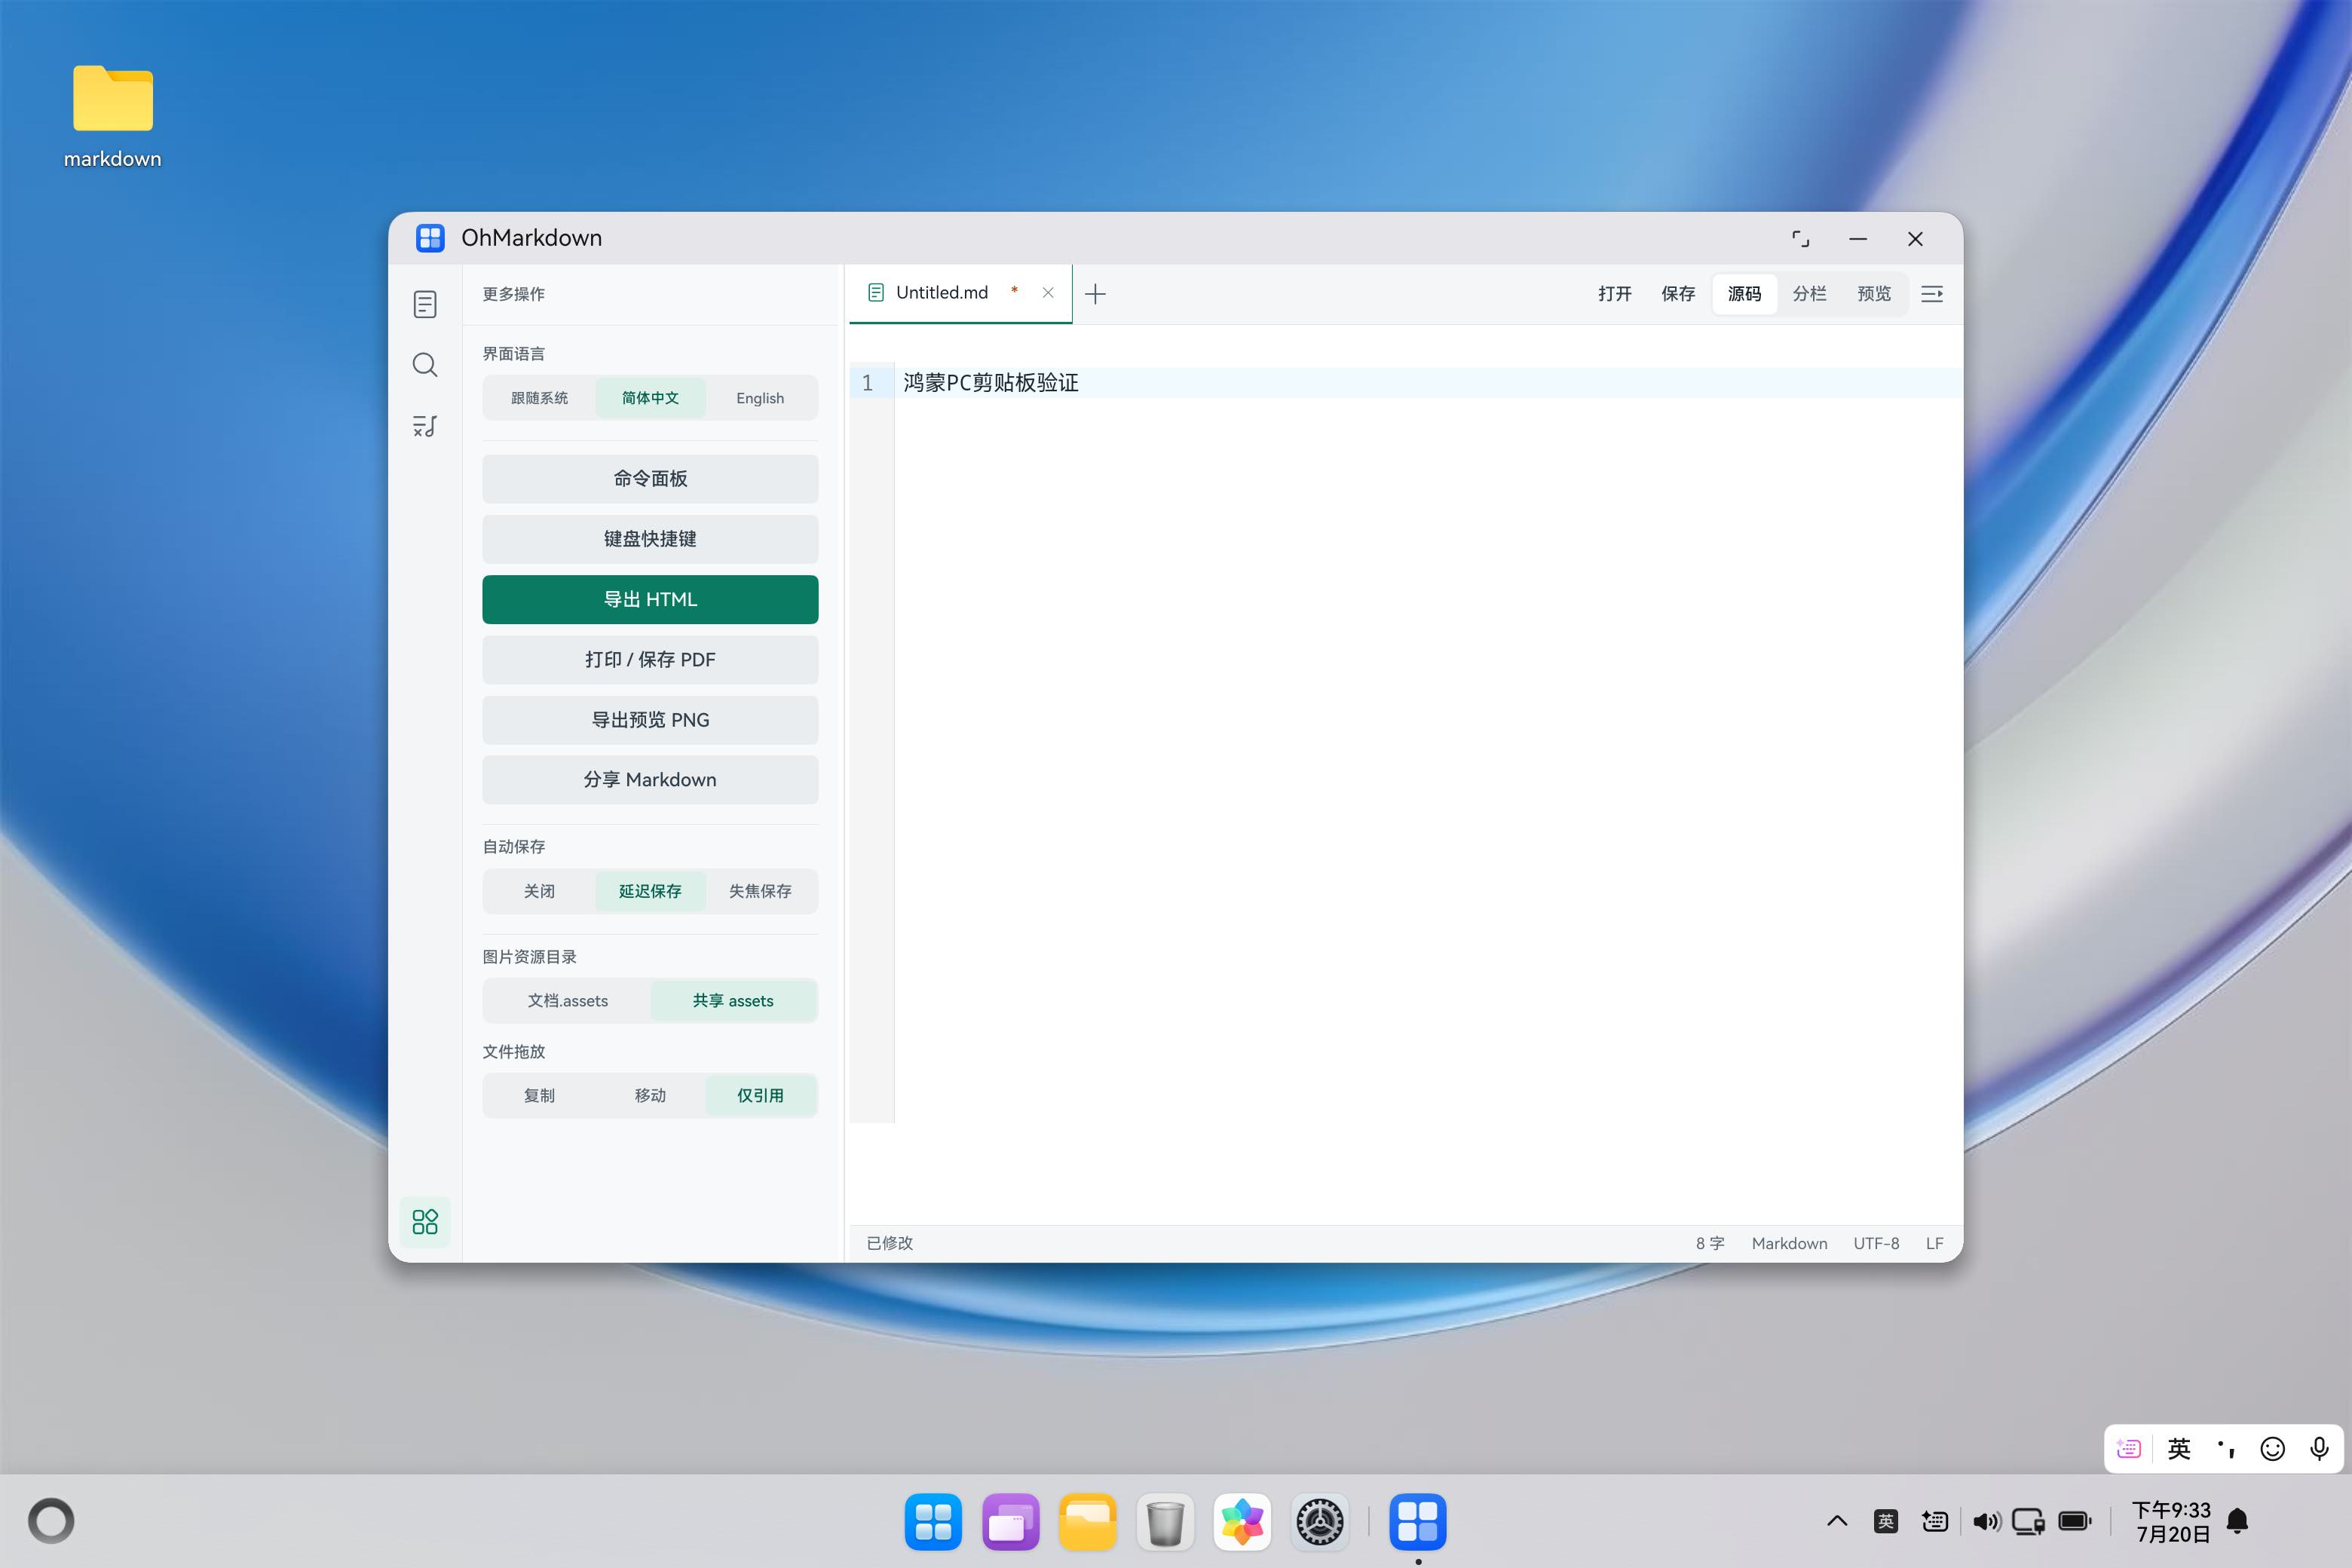This screenshot has width=2352, height=1568.
Task: Click the more operations grid icon
Action: pyautogui.click(x=425, y=1221)
